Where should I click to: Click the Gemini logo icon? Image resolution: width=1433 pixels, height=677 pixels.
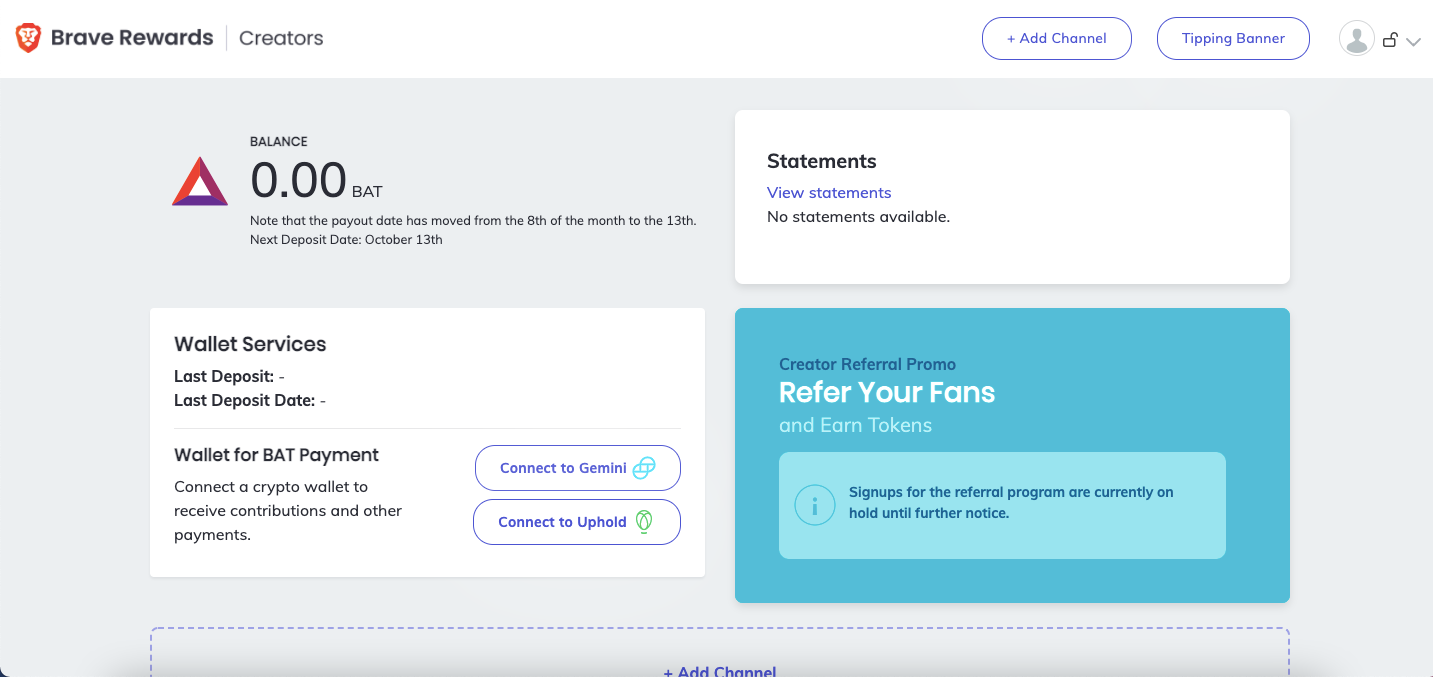click(x=645, y=467)
